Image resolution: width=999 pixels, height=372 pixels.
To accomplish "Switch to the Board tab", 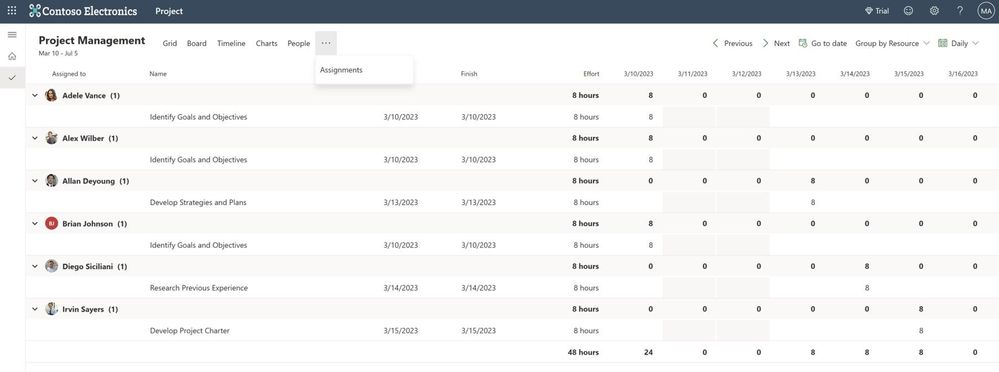I will click(196, 43).
